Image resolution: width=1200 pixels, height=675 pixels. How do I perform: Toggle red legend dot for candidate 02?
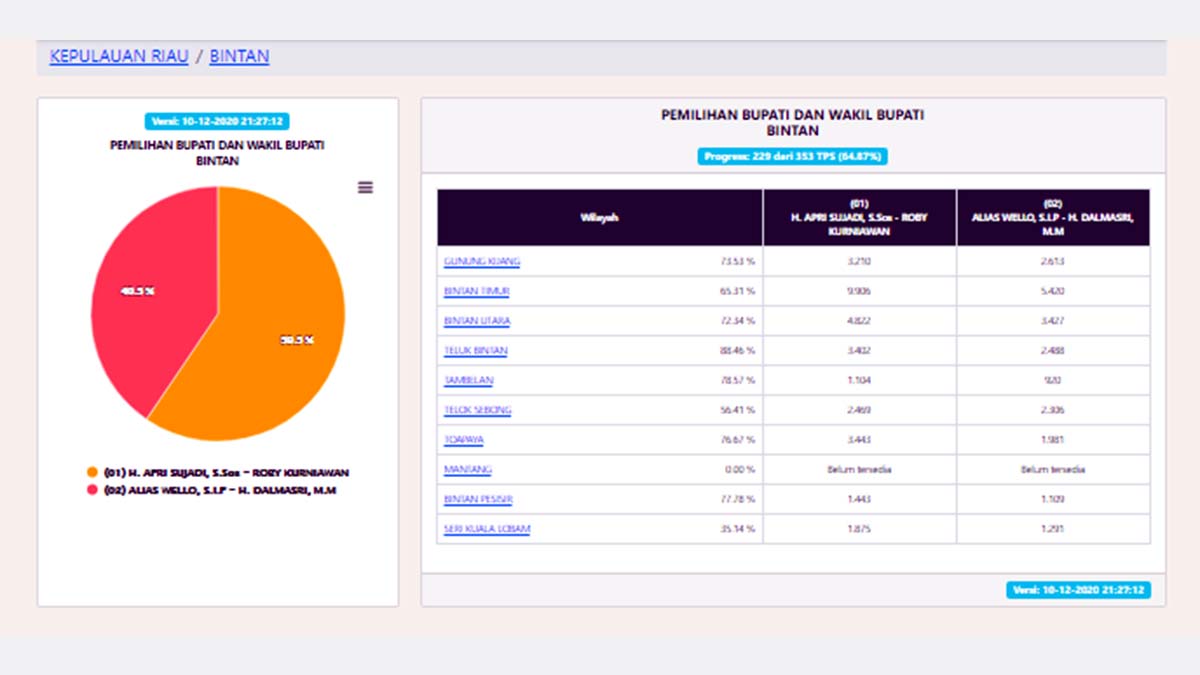92,490
